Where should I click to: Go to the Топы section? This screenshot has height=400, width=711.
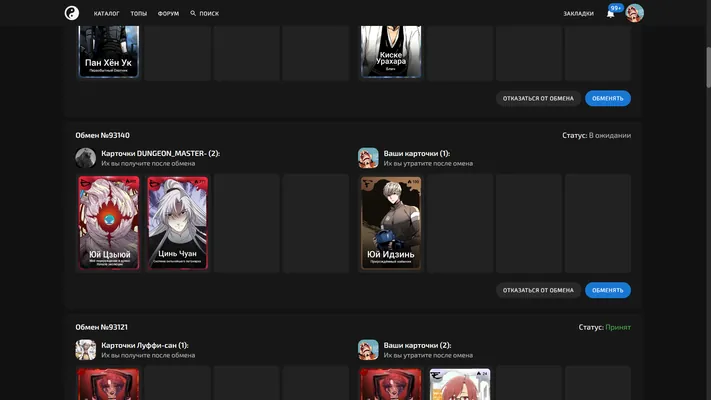[x=139, y=14]
